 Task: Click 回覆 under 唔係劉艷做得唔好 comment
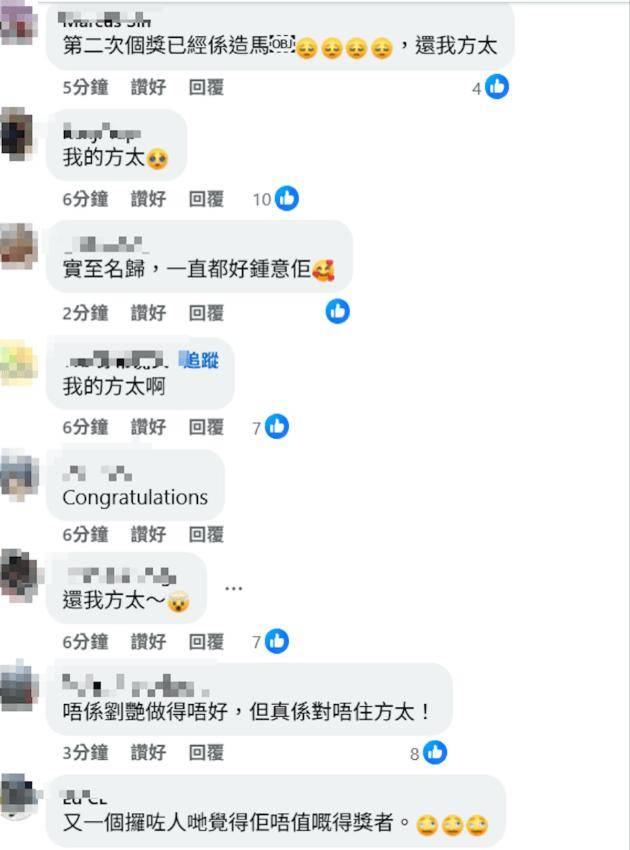(206, 752)
